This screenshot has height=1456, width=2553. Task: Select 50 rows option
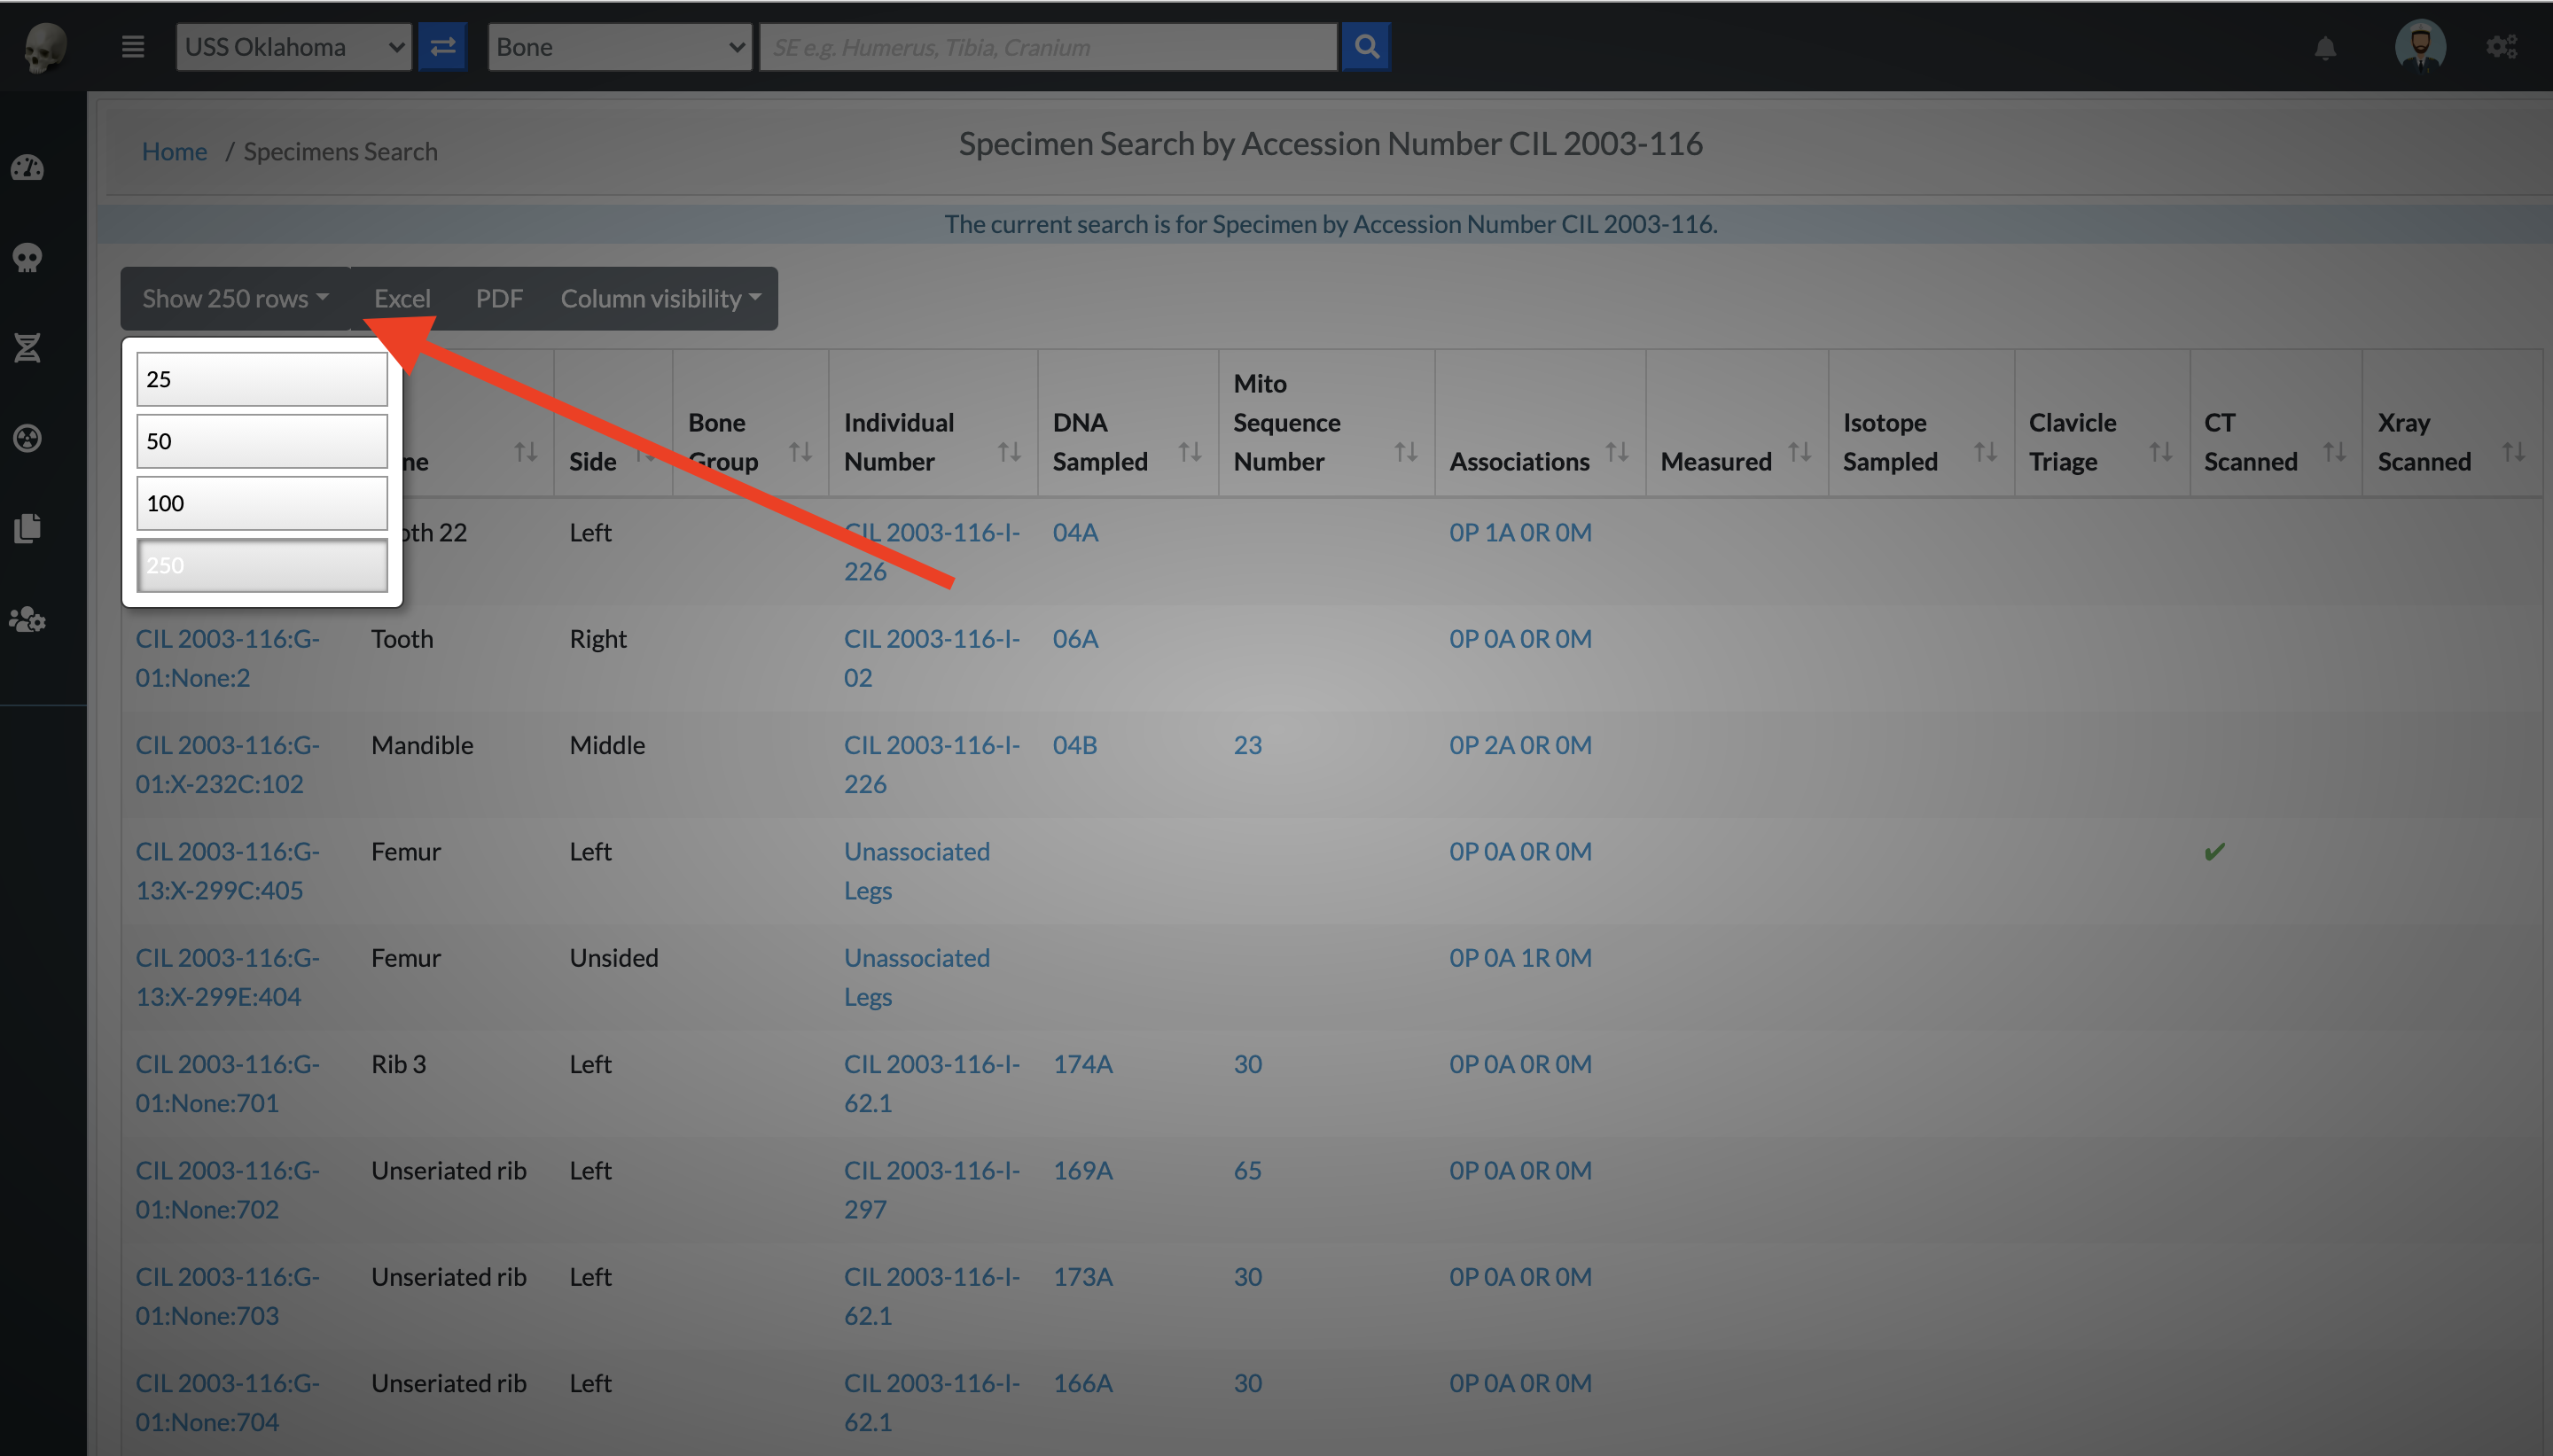pos(262,441)
